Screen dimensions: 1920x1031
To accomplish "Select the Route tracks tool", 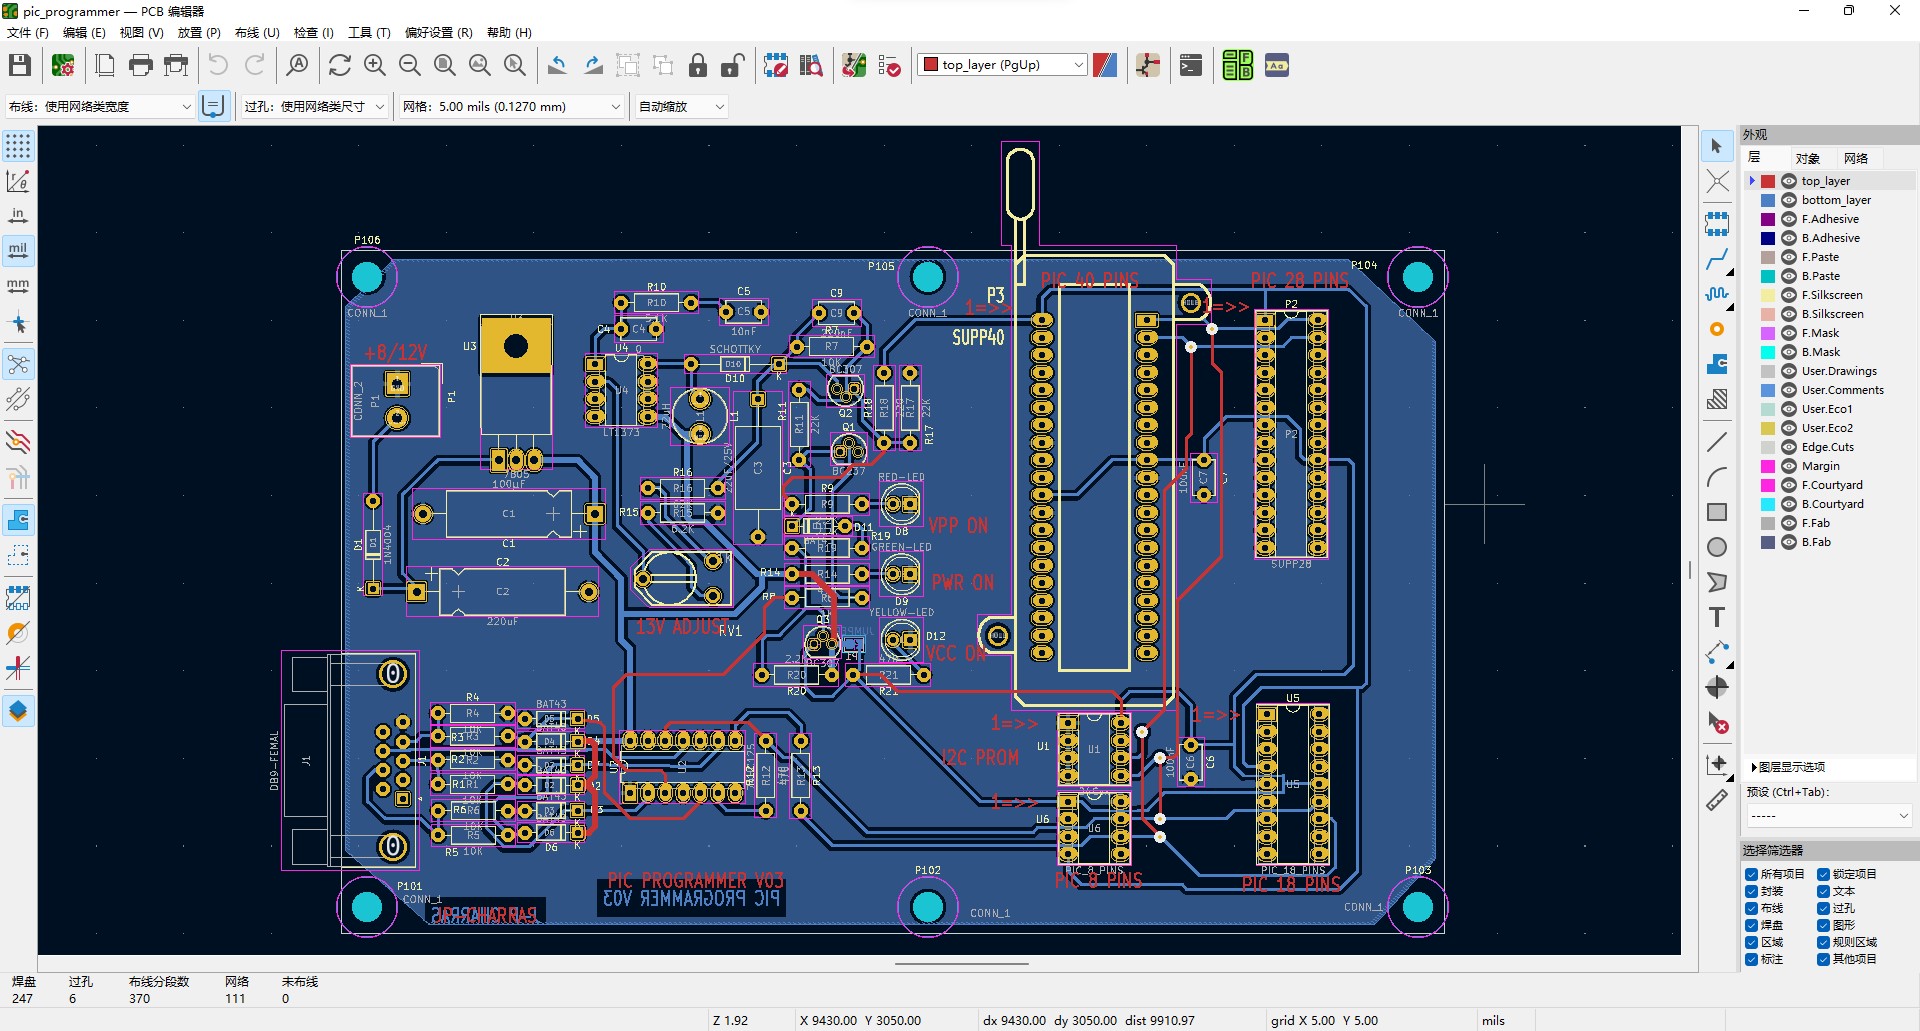I will point(1717,260).
